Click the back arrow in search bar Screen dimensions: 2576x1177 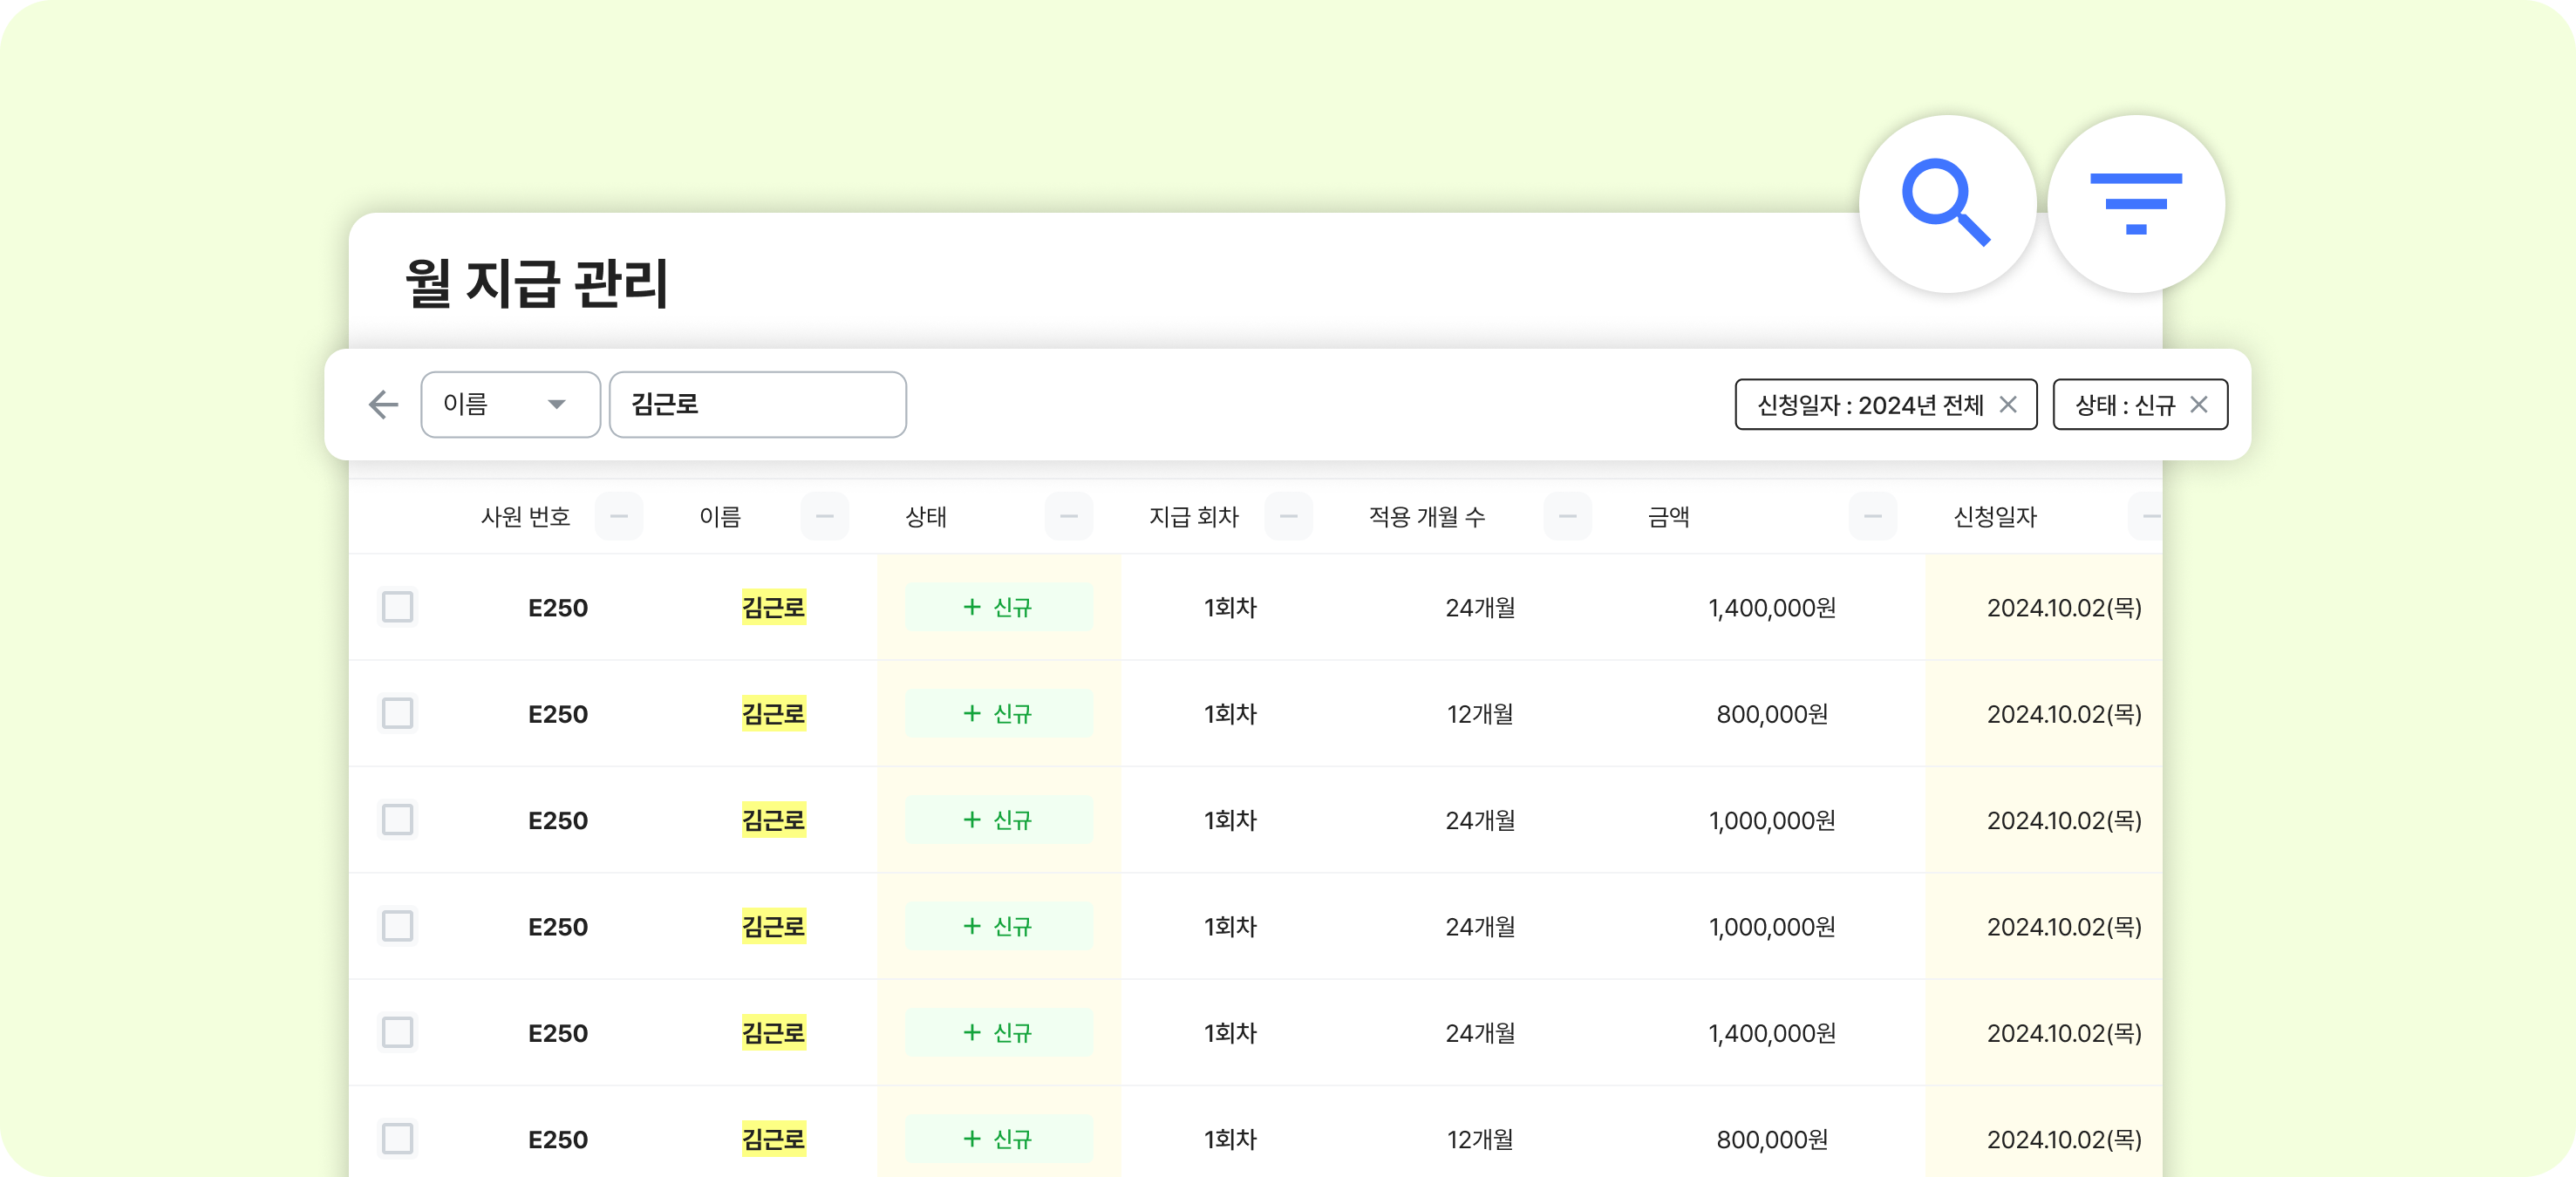[383, 404]
